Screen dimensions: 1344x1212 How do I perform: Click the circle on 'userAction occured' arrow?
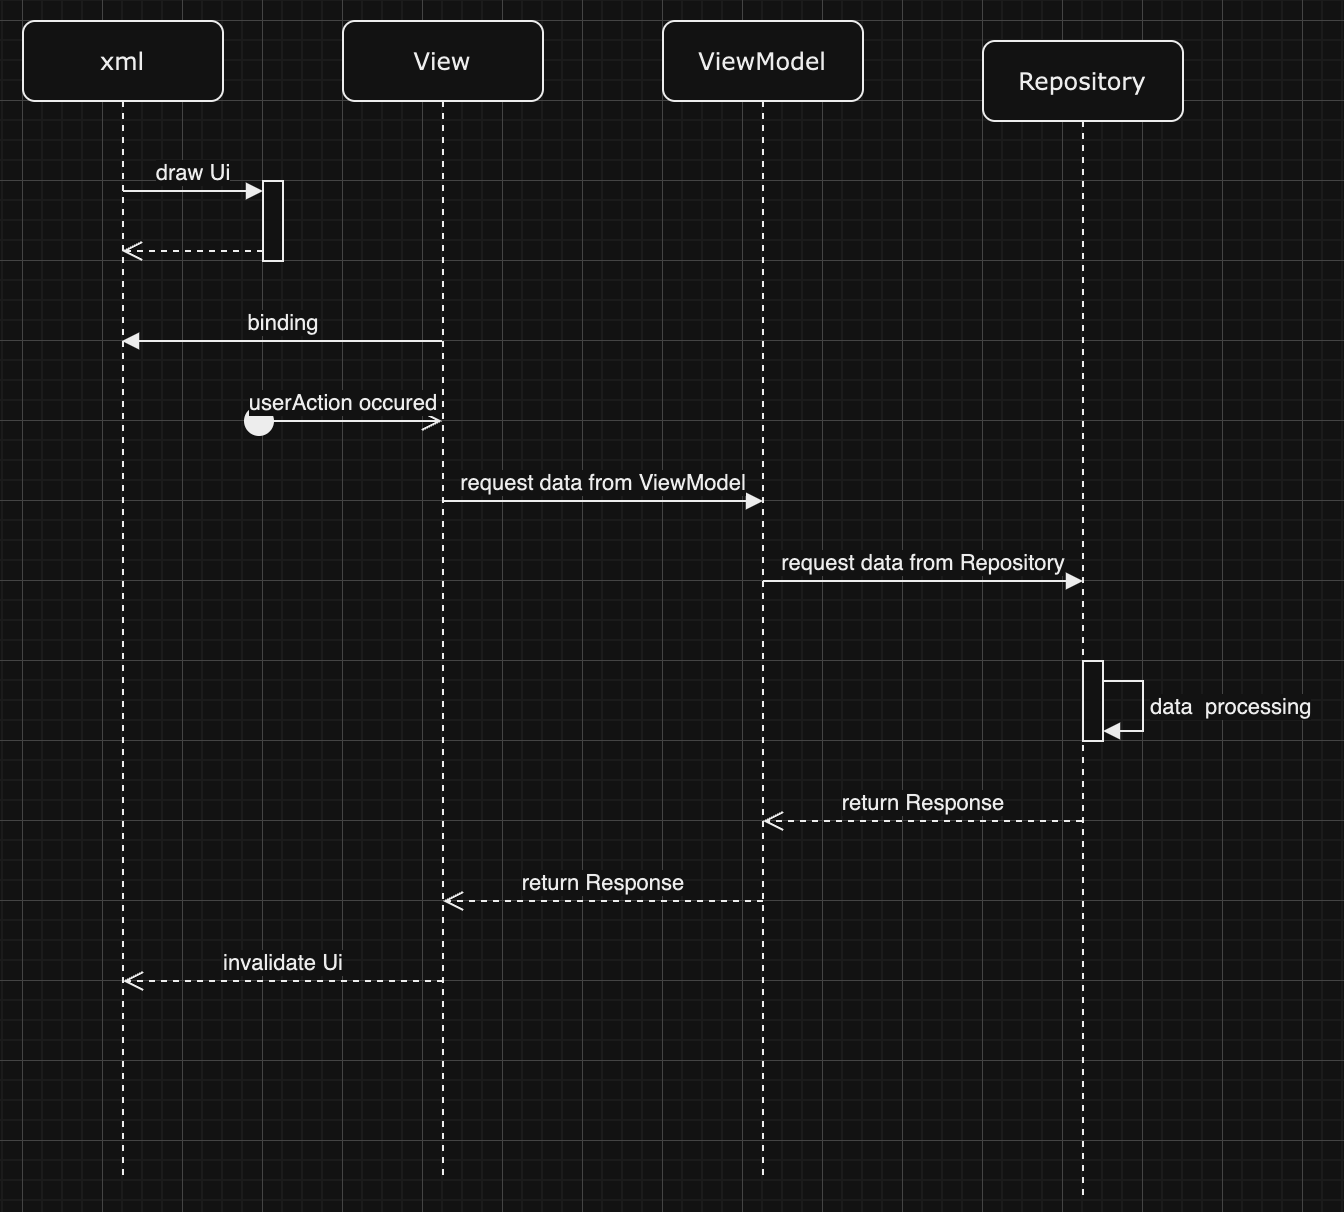(x=258, y=421)
